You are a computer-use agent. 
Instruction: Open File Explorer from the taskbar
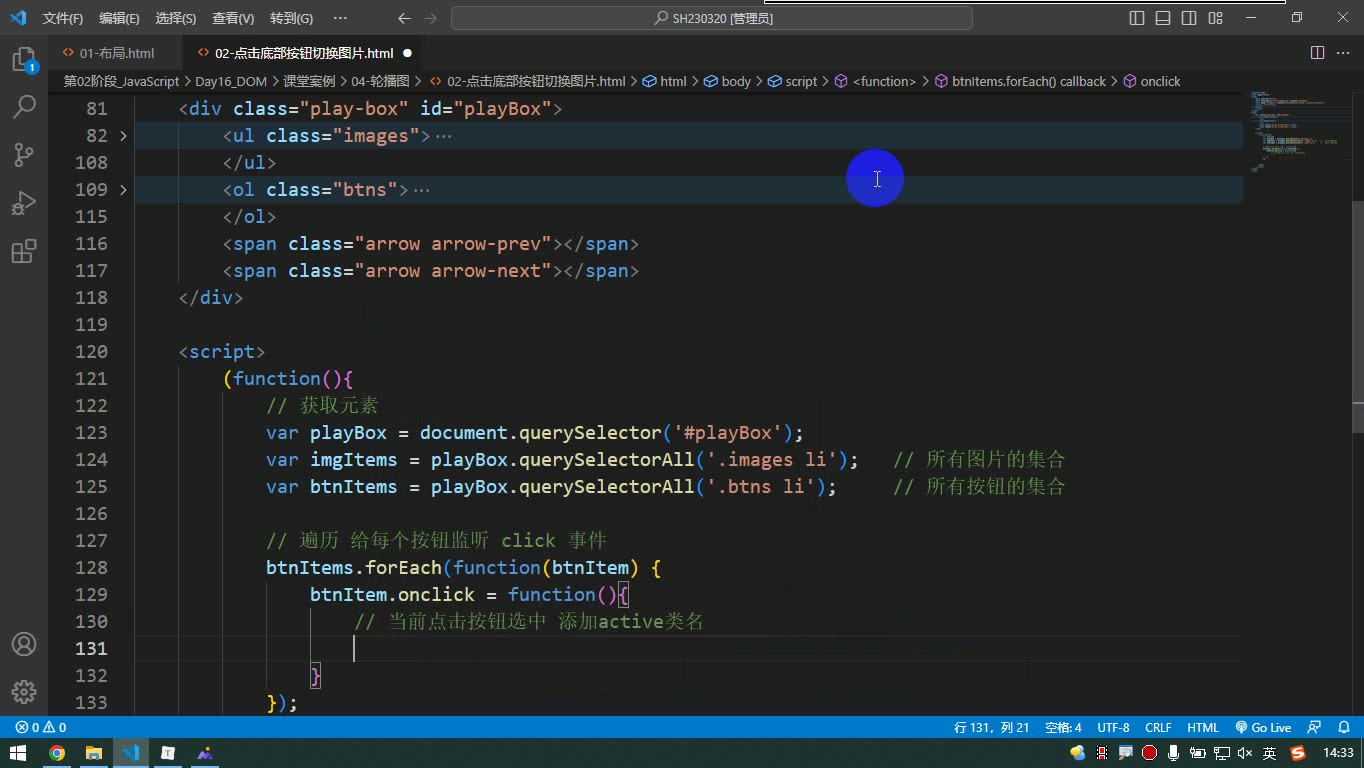click(94, 753)
